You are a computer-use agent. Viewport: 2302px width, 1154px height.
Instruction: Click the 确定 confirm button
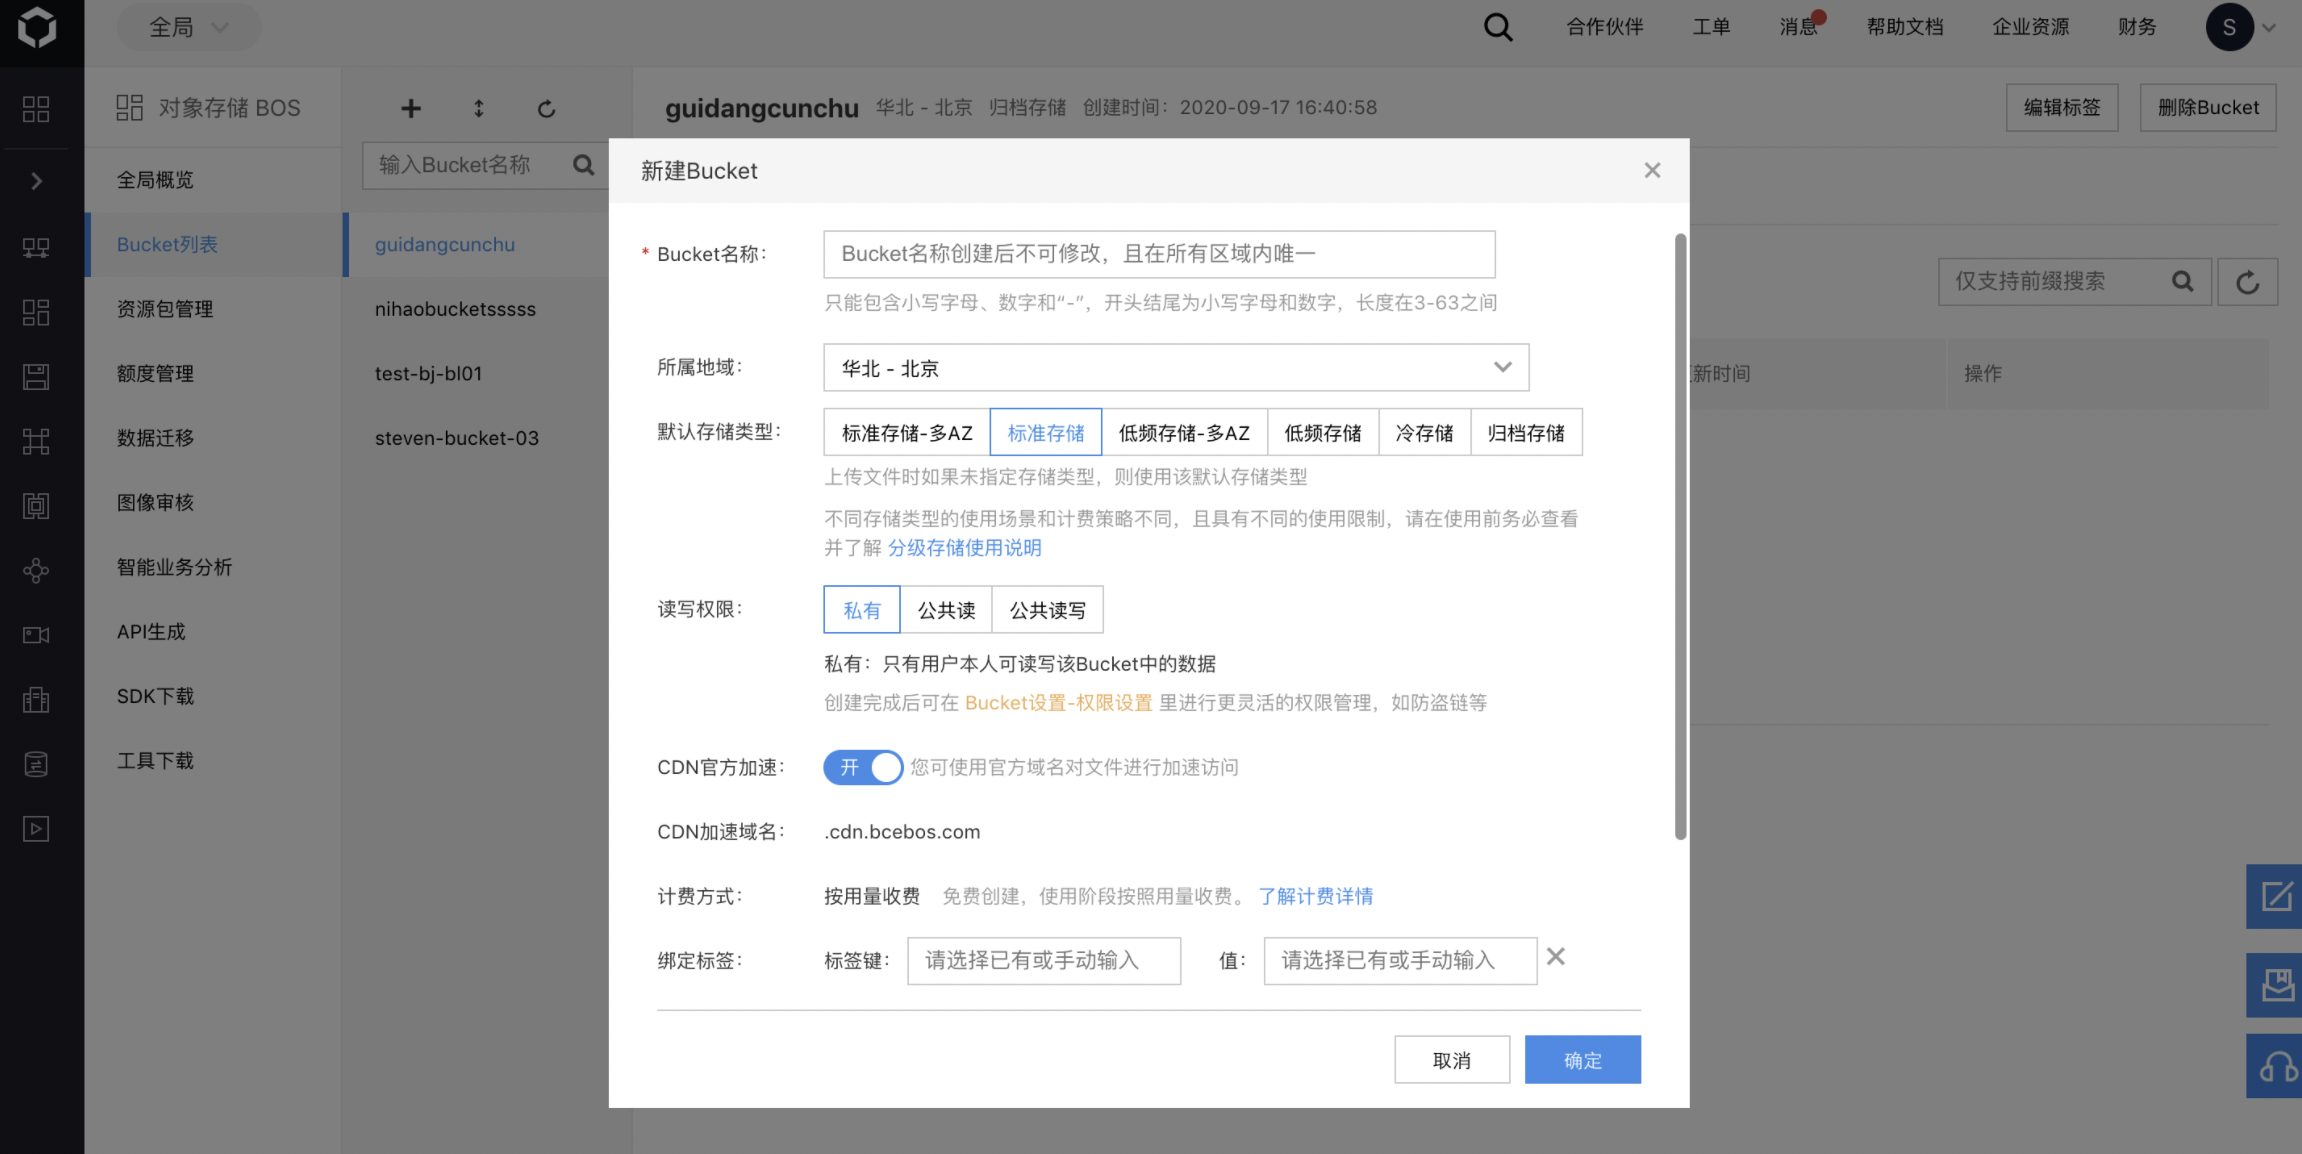(x=1582, y=1060)
